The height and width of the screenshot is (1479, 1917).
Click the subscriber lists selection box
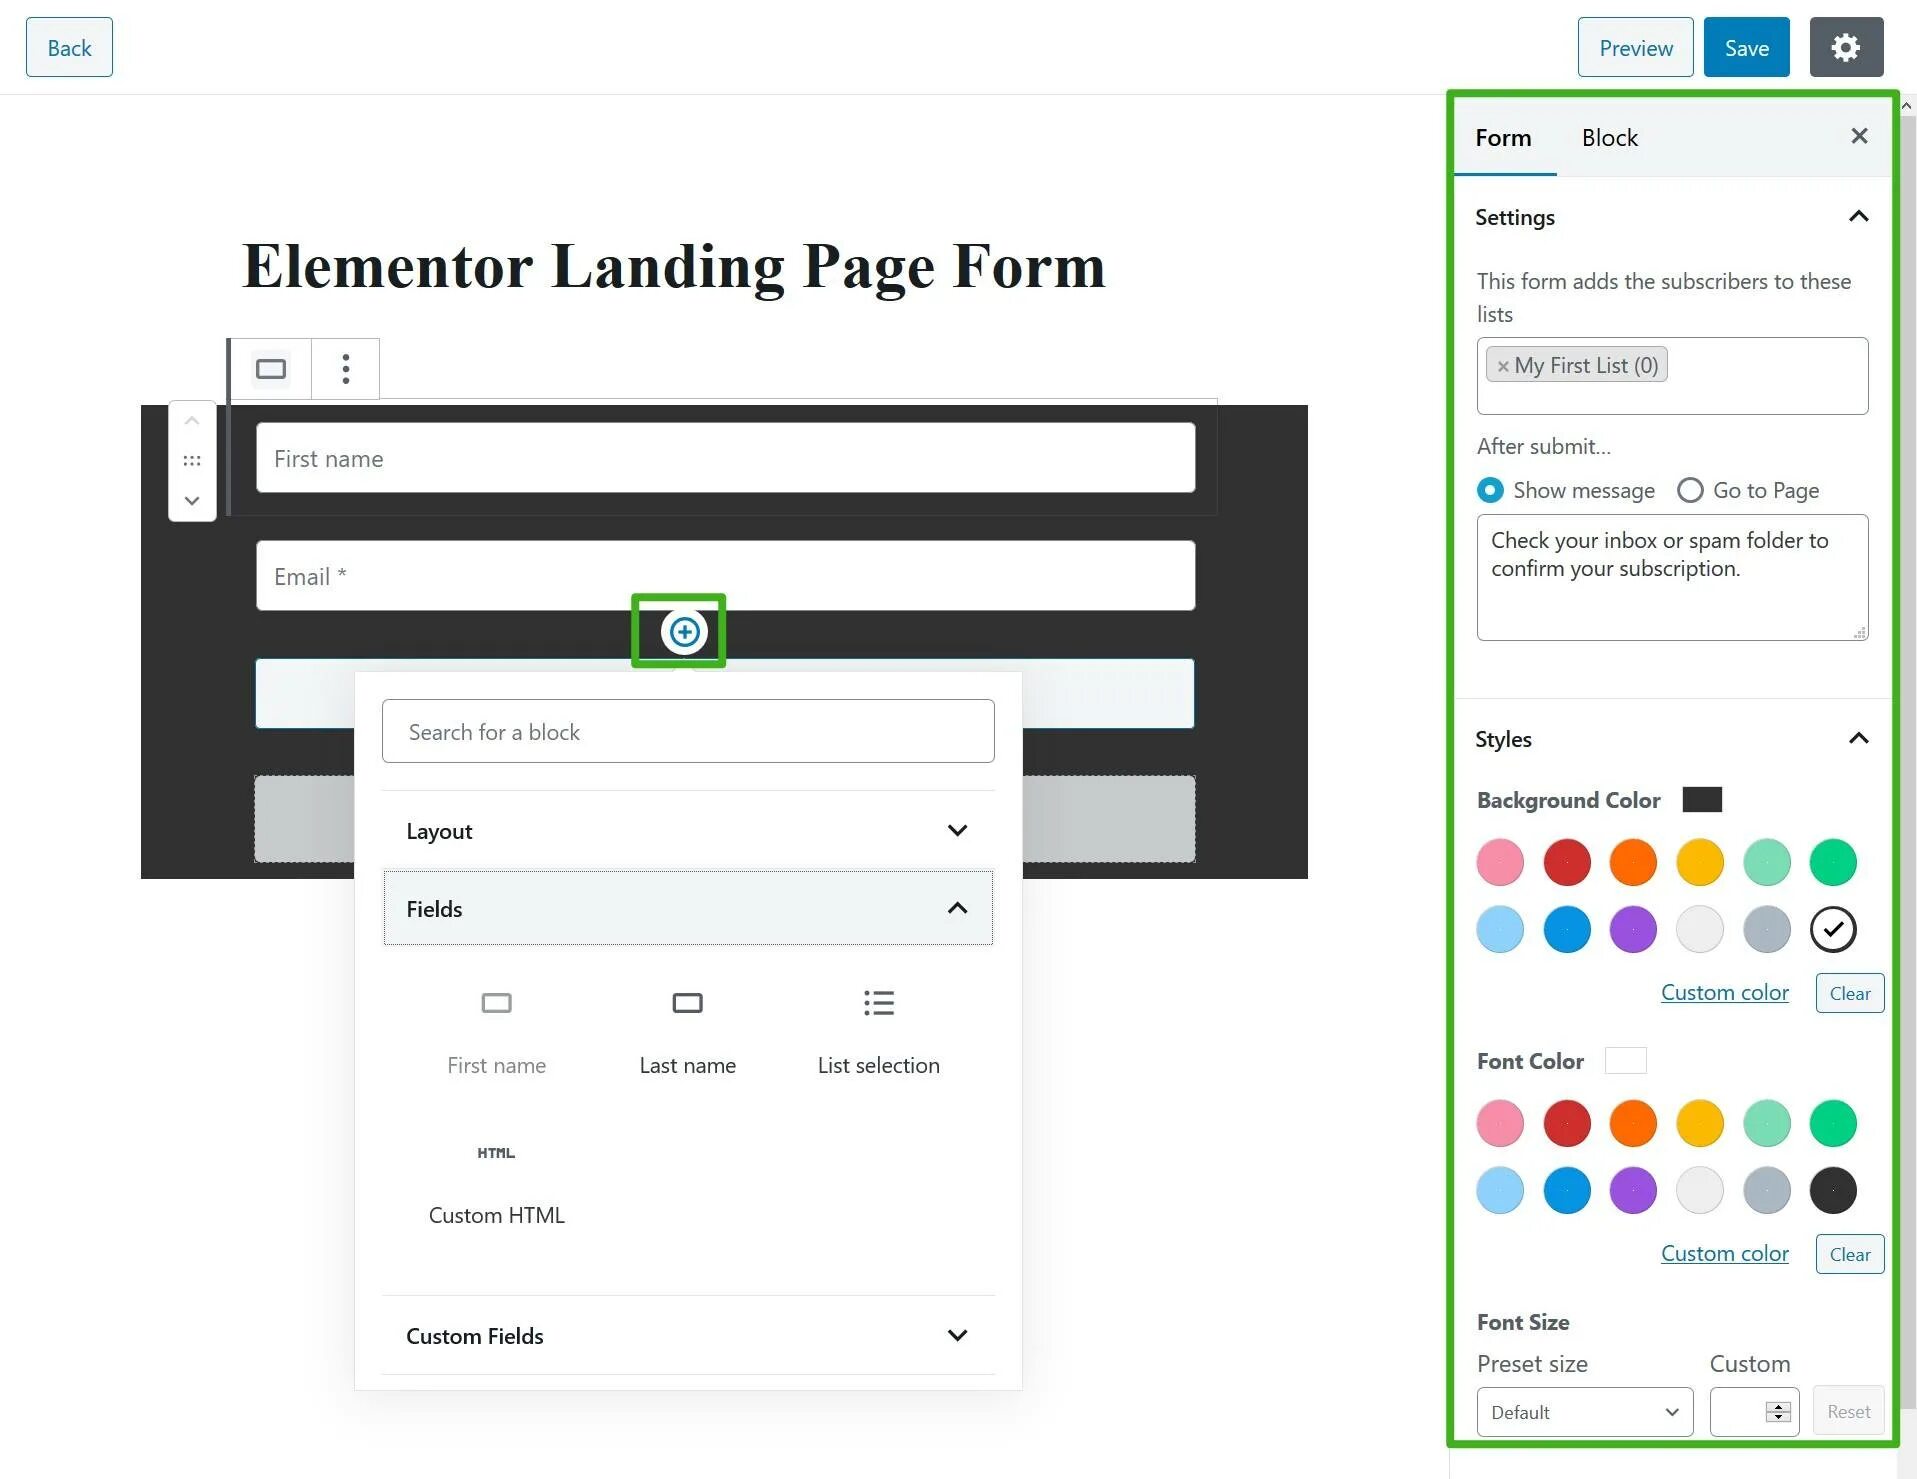1672,376
